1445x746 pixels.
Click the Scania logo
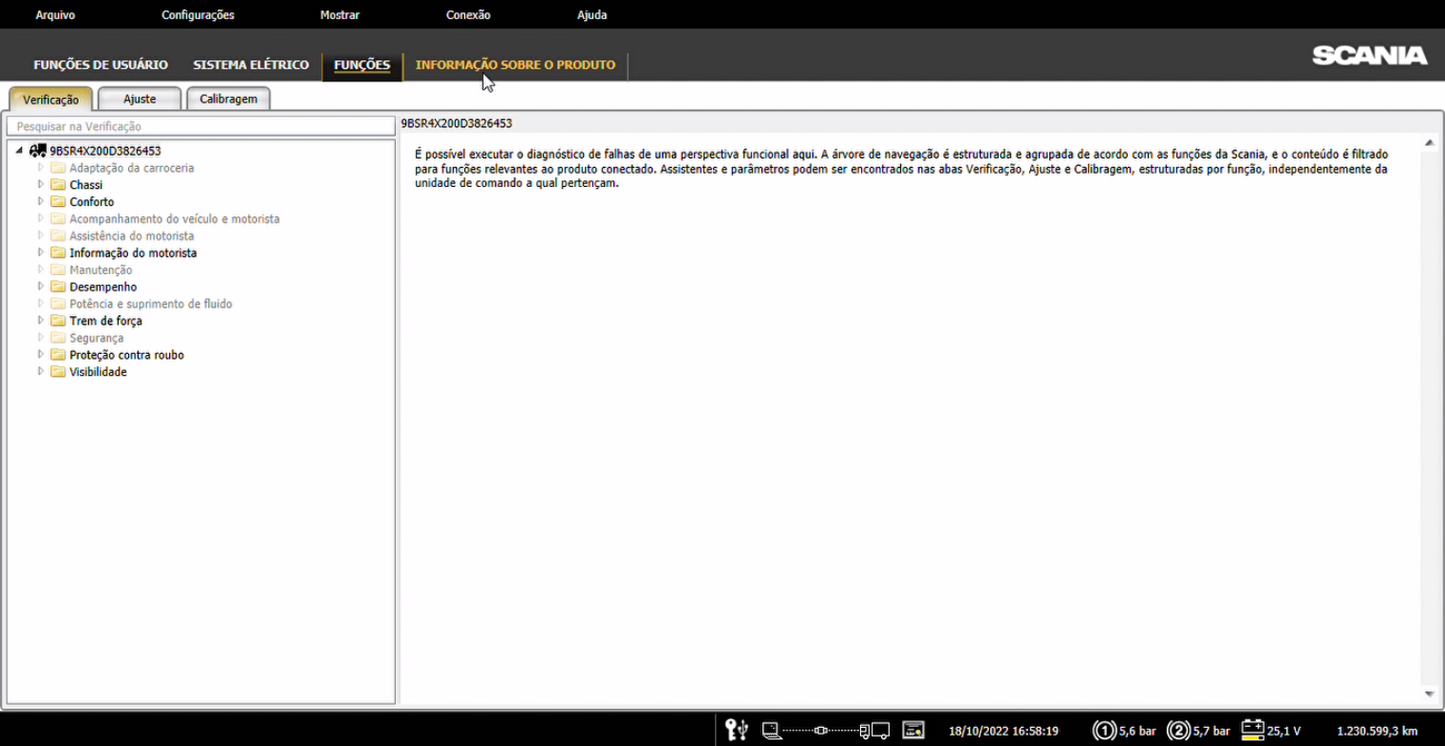click(1369, 56)
